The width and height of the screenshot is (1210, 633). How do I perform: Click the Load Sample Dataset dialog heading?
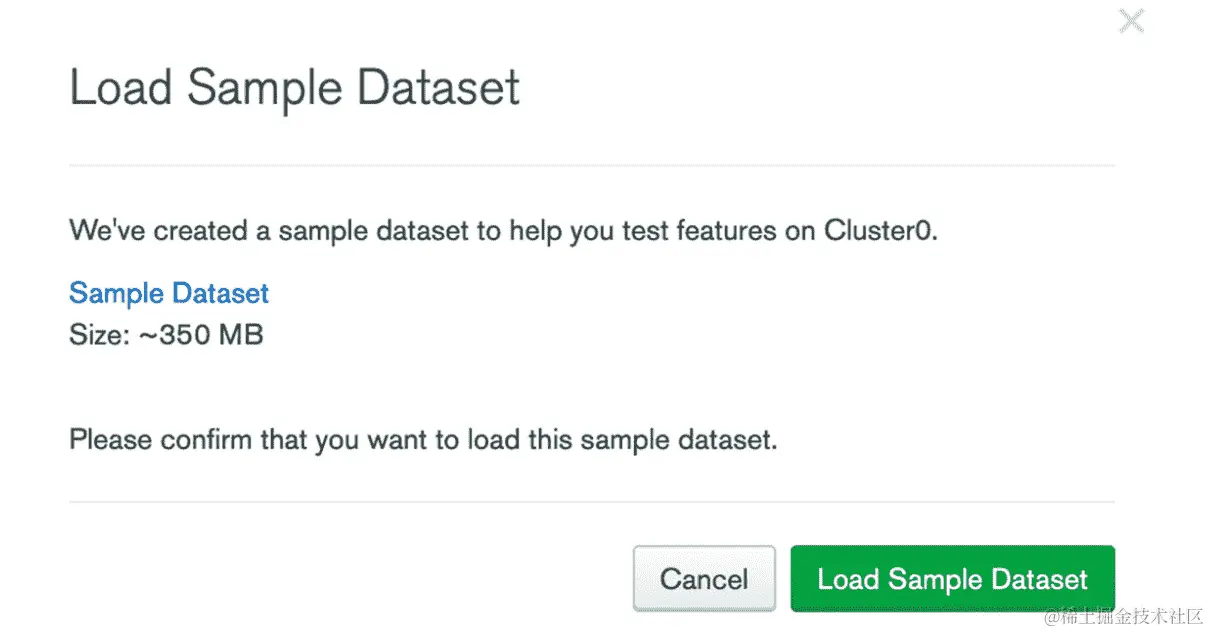point(295,88)
